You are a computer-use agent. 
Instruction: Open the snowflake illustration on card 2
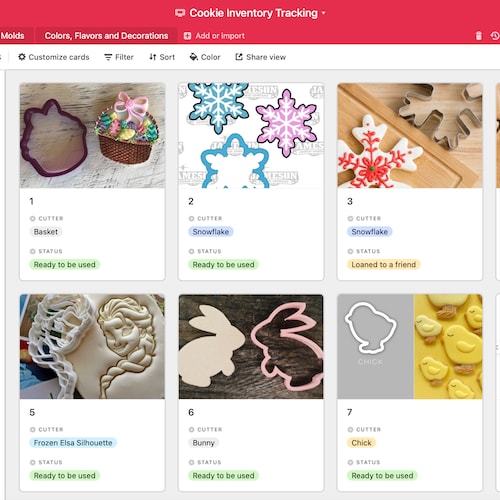[251, 135]
